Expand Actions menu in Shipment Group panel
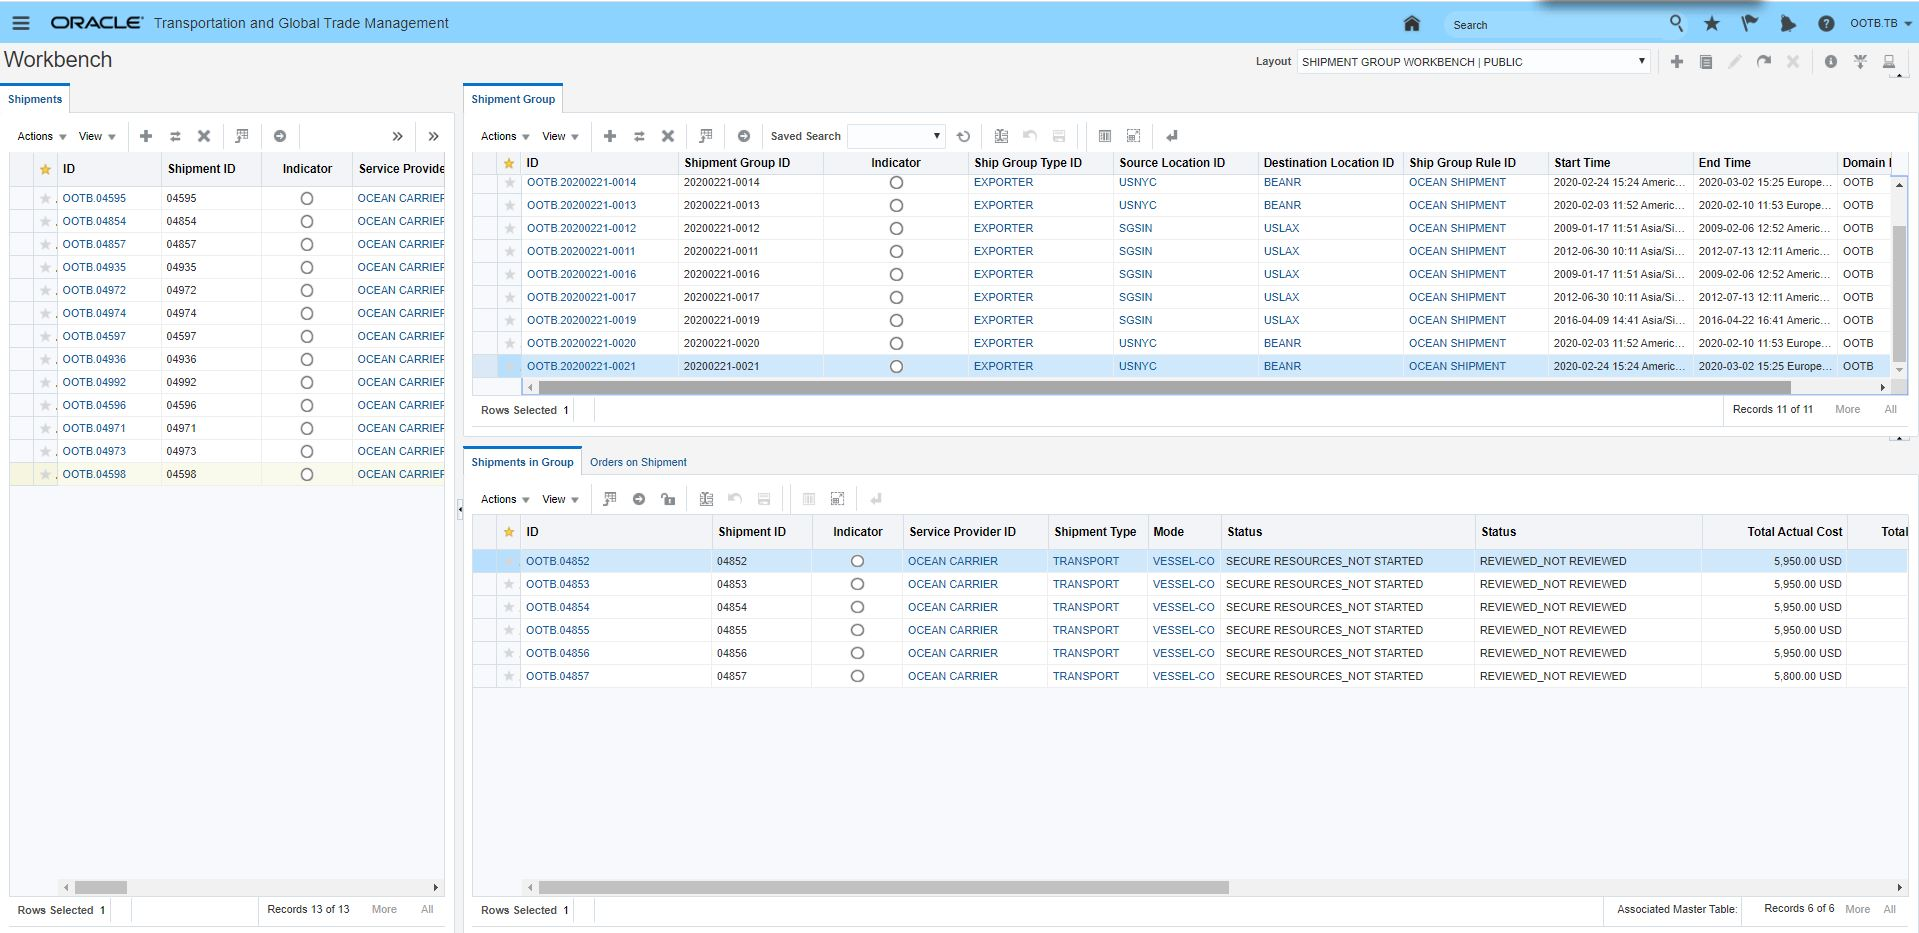The image size is (1919, 933). (504, 136)
